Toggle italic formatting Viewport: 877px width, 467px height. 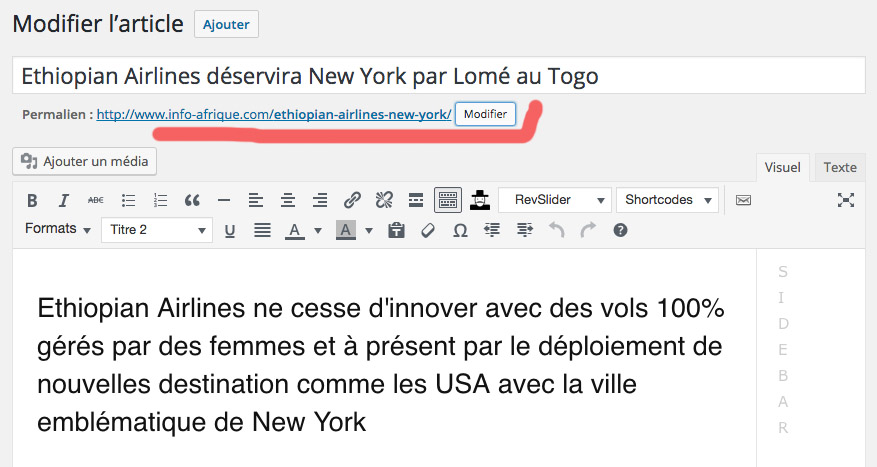click(63, 200)
